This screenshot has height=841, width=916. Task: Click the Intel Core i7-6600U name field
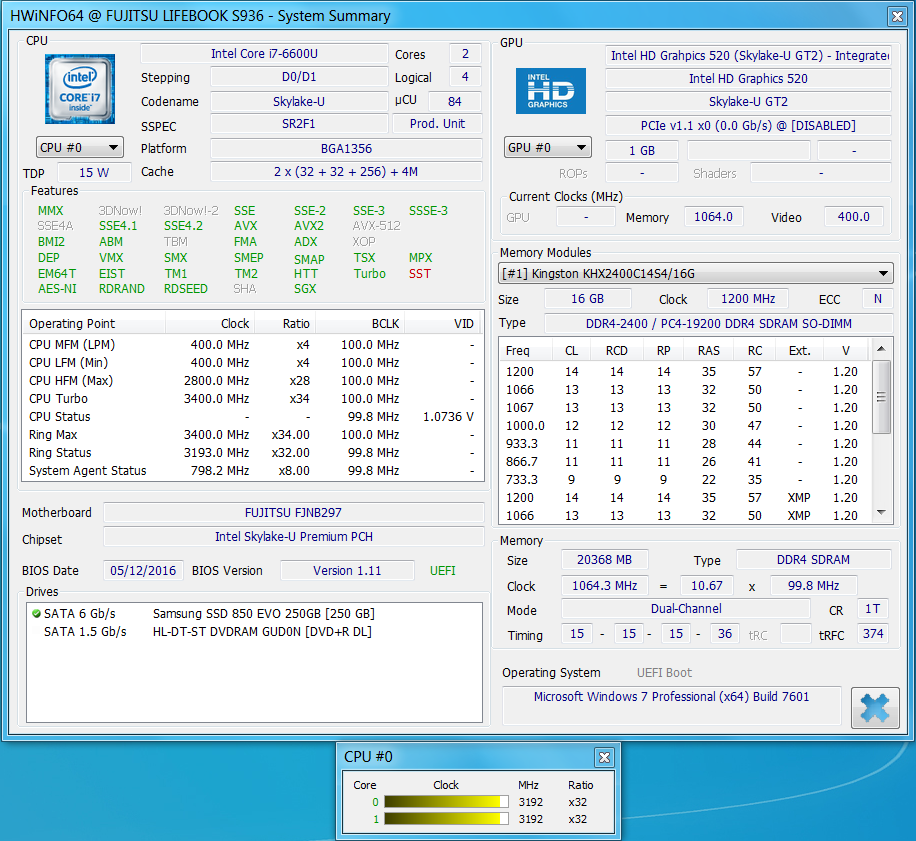264,54
